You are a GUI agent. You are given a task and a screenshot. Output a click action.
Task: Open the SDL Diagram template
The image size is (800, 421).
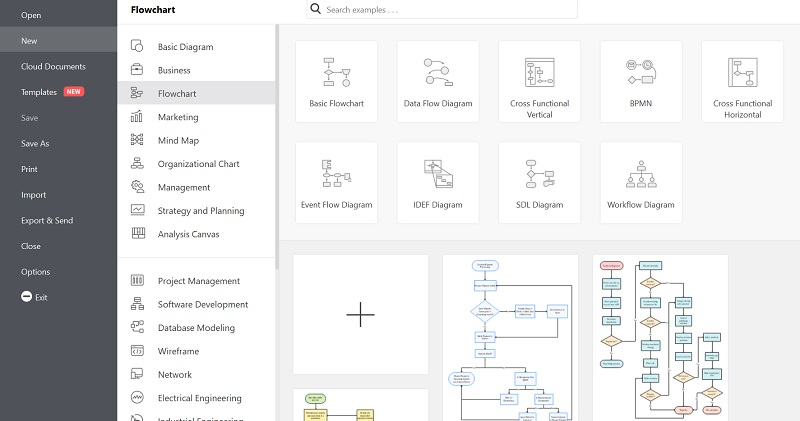coord(539,183)
